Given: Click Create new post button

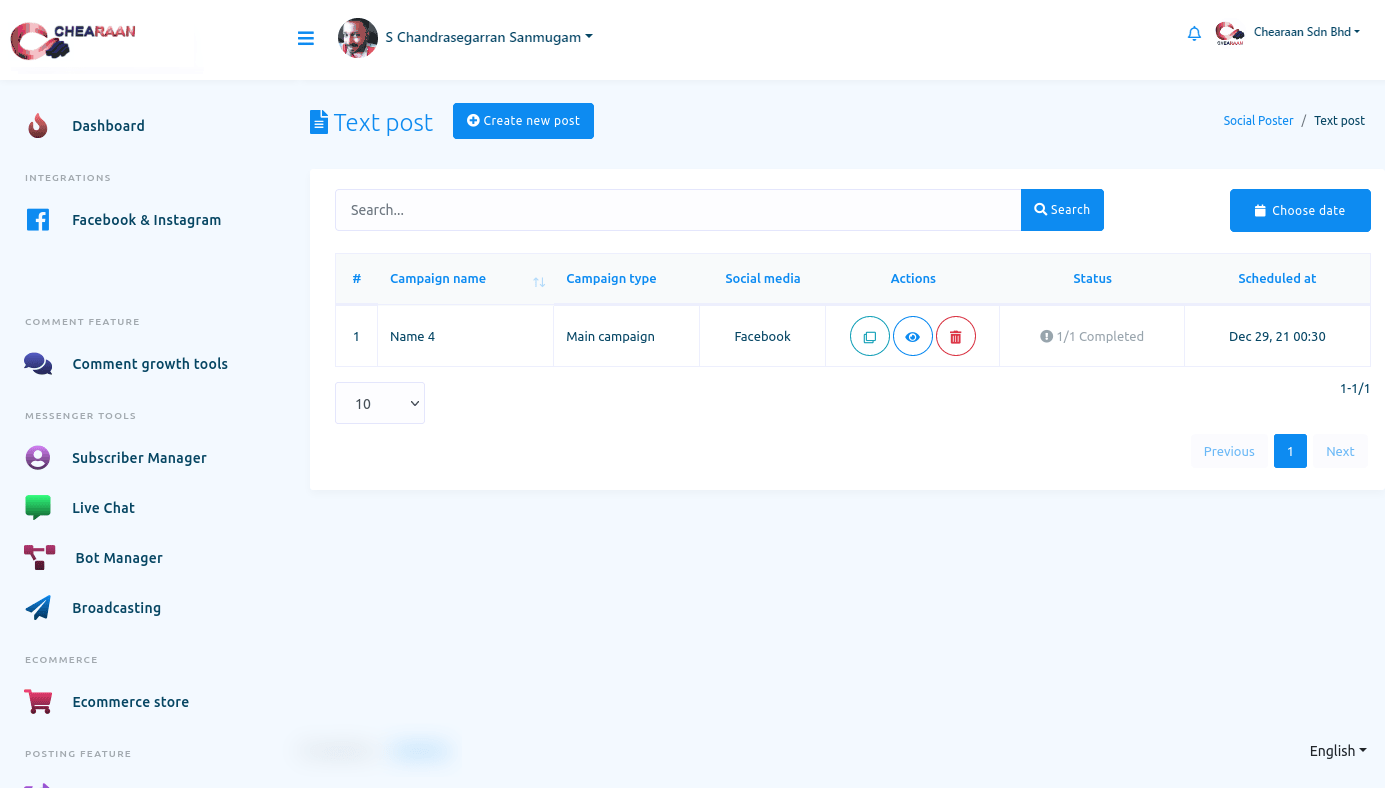Looking at the screenshot, I should (523, 121).
